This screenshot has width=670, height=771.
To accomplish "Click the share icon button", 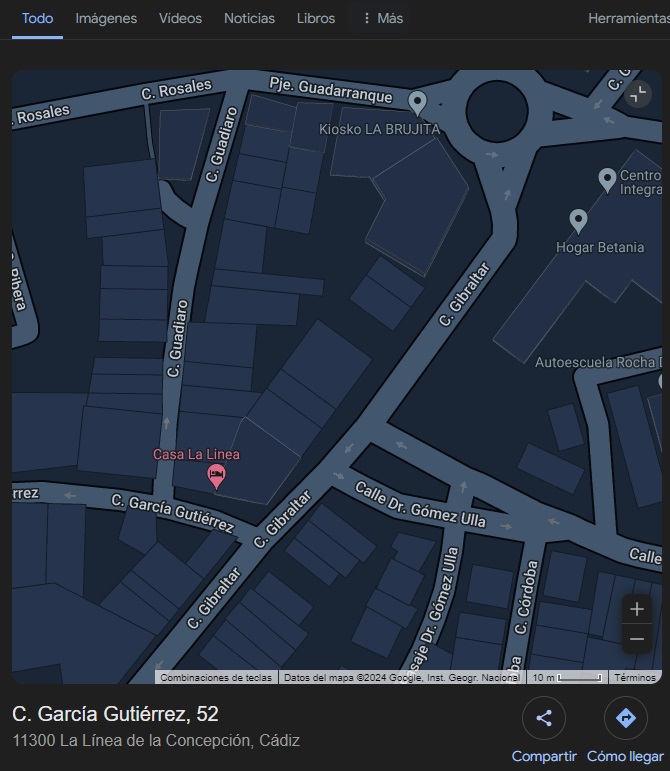I will [544, 718].
